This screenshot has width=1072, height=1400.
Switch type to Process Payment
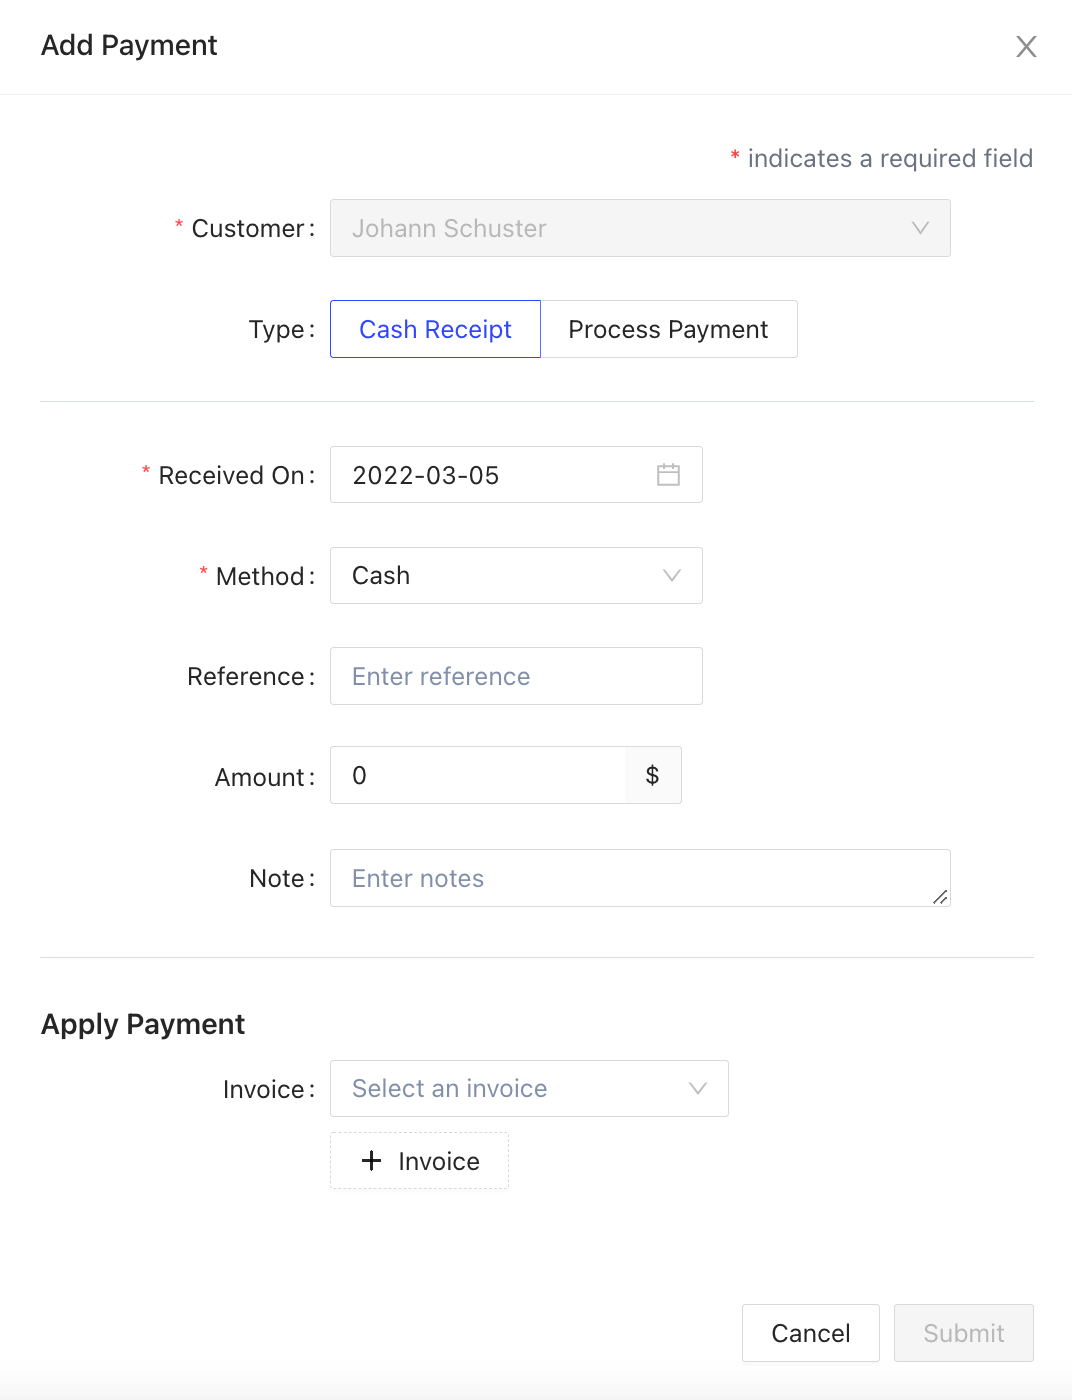(x=668, y=329)
